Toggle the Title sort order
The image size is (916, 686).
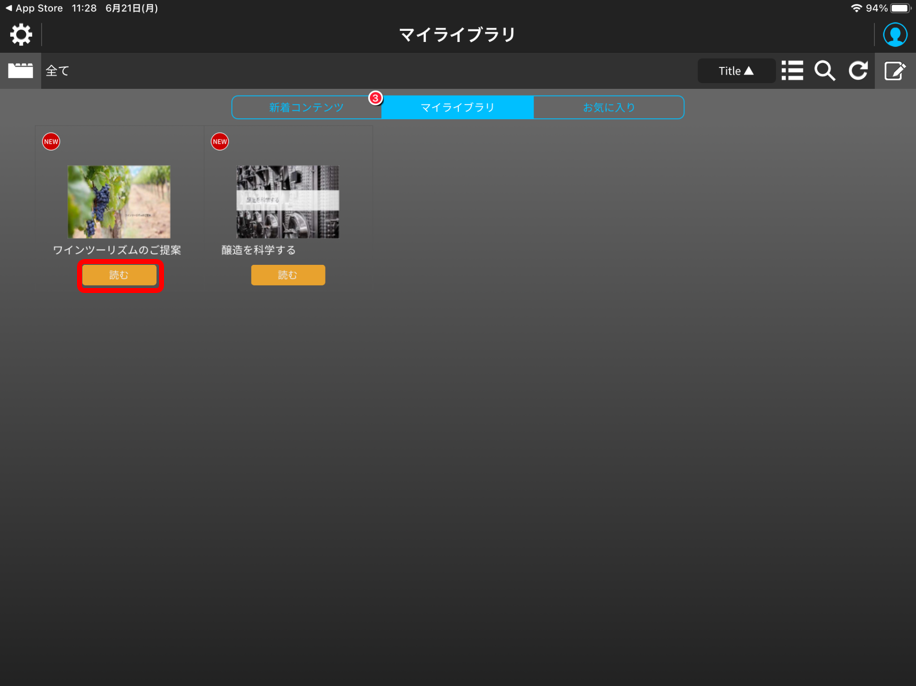[x=736, y=71]
